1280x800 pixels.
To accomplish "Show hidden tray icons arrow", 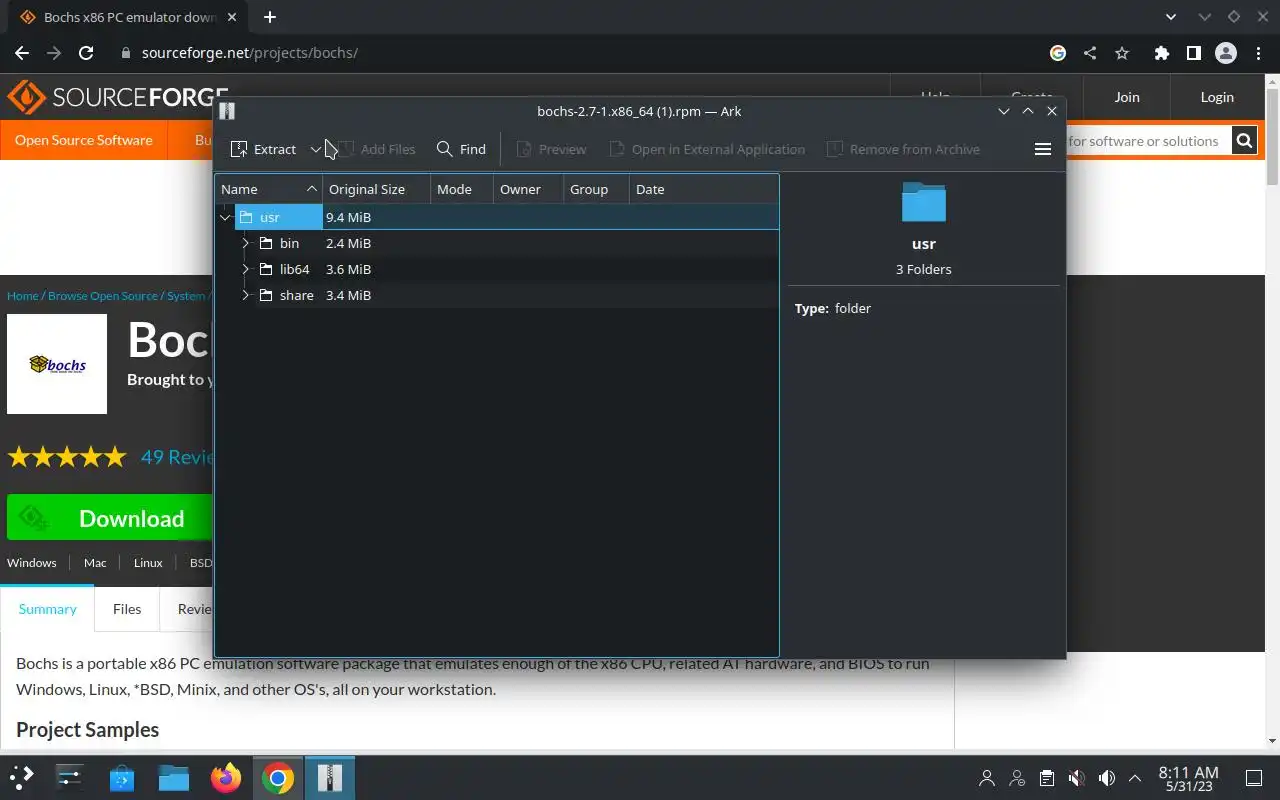I will tap(1135, 778).
